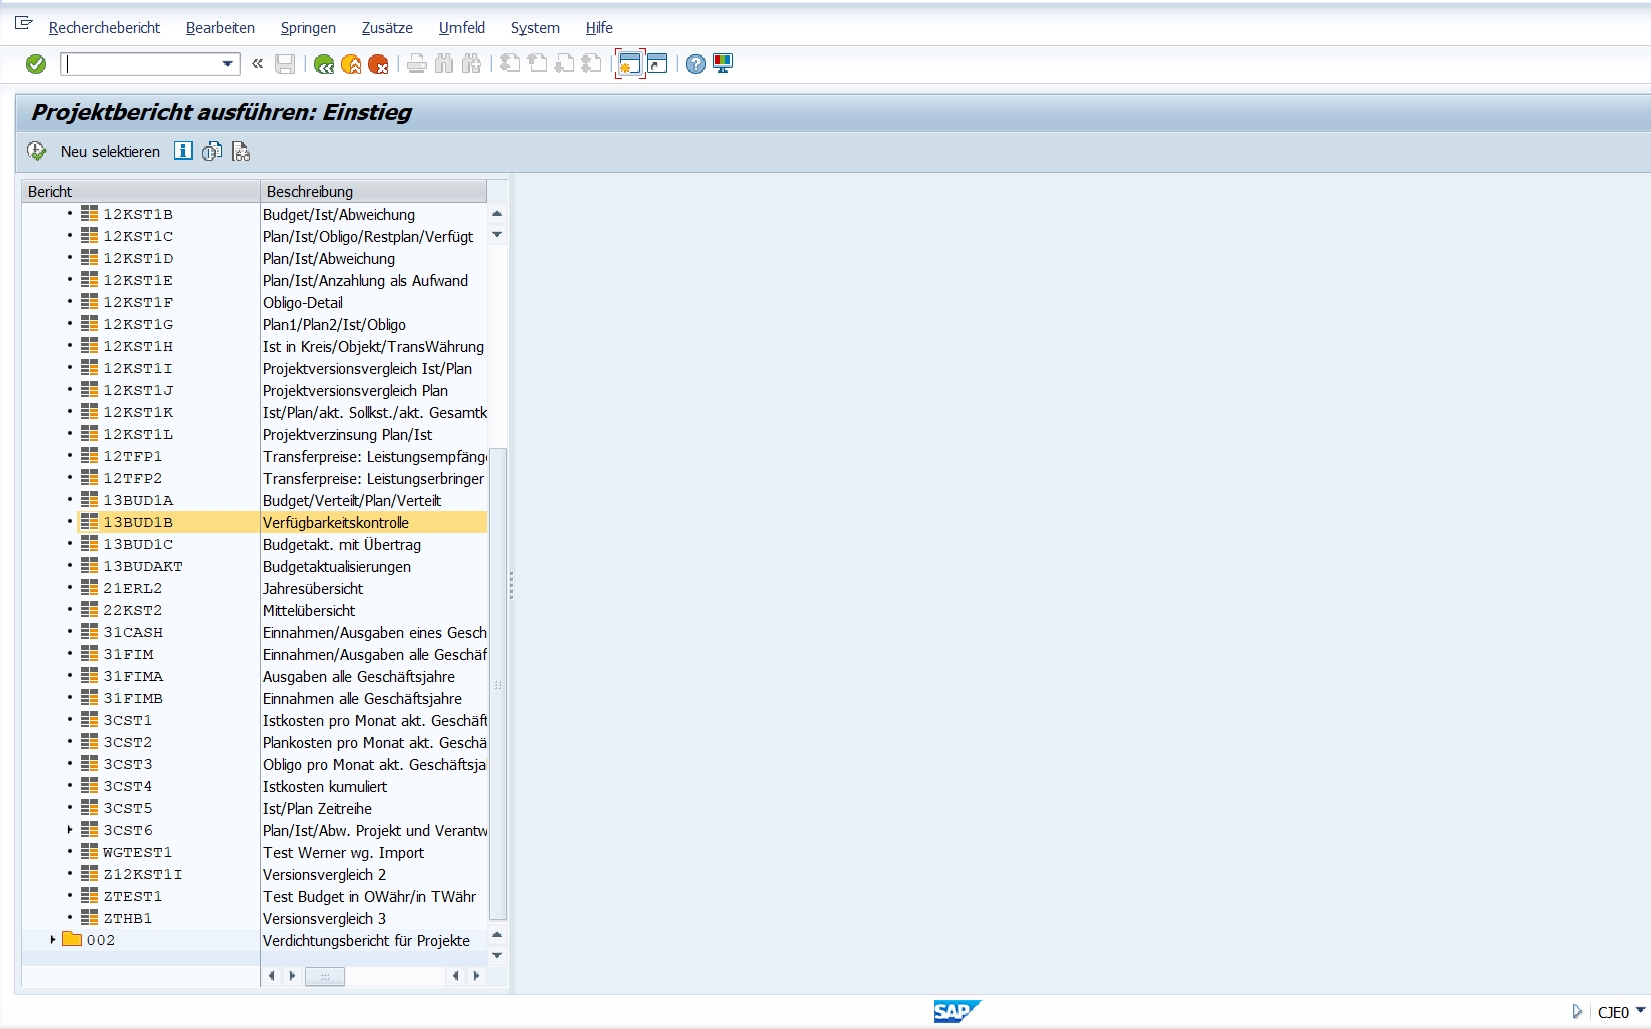Click scroll-up arrow at top of tree scrollbar
The width and height of the screenshot is (1651, 1029).
pos(497,214)
